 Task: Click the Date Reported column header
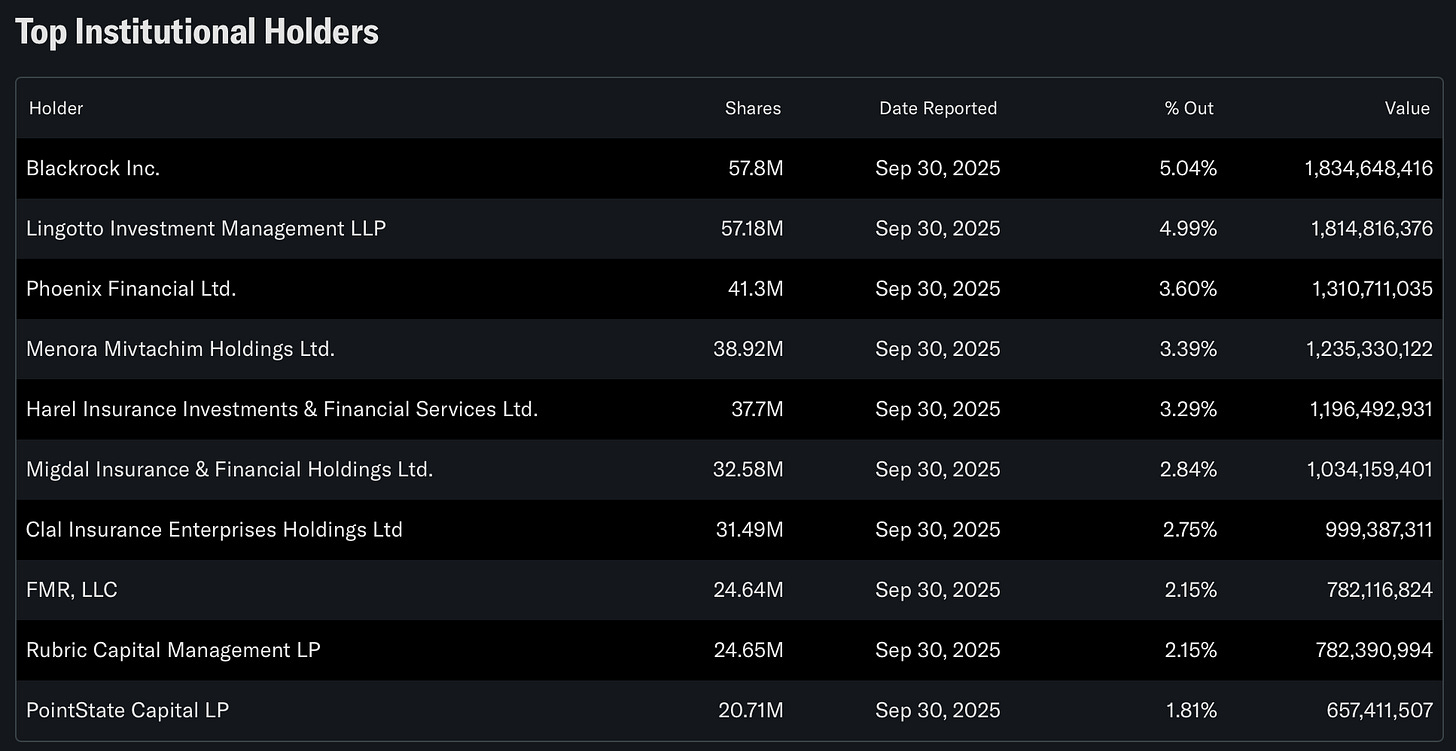[x=938, y=108]
